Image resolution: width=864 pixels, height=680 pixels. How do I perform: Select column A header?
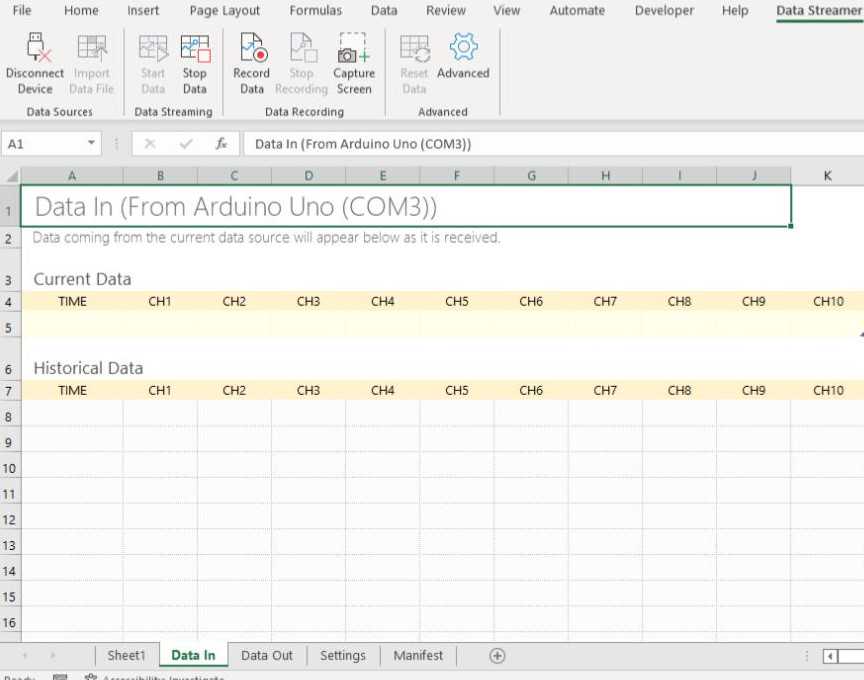72,176
